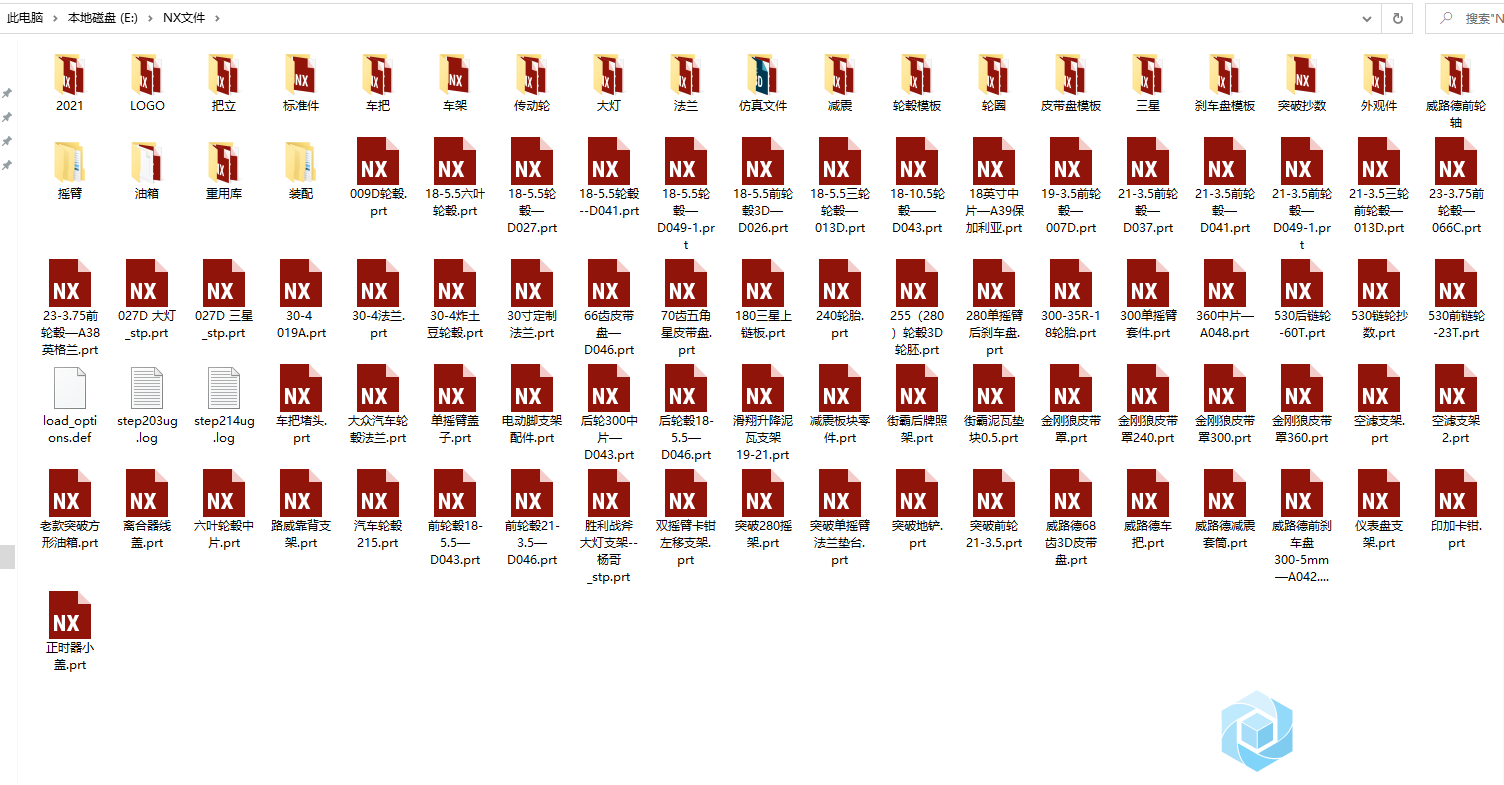1504x785 pixels.
Task: Select the 油箱 folder
Action: (x=147, y=170)
